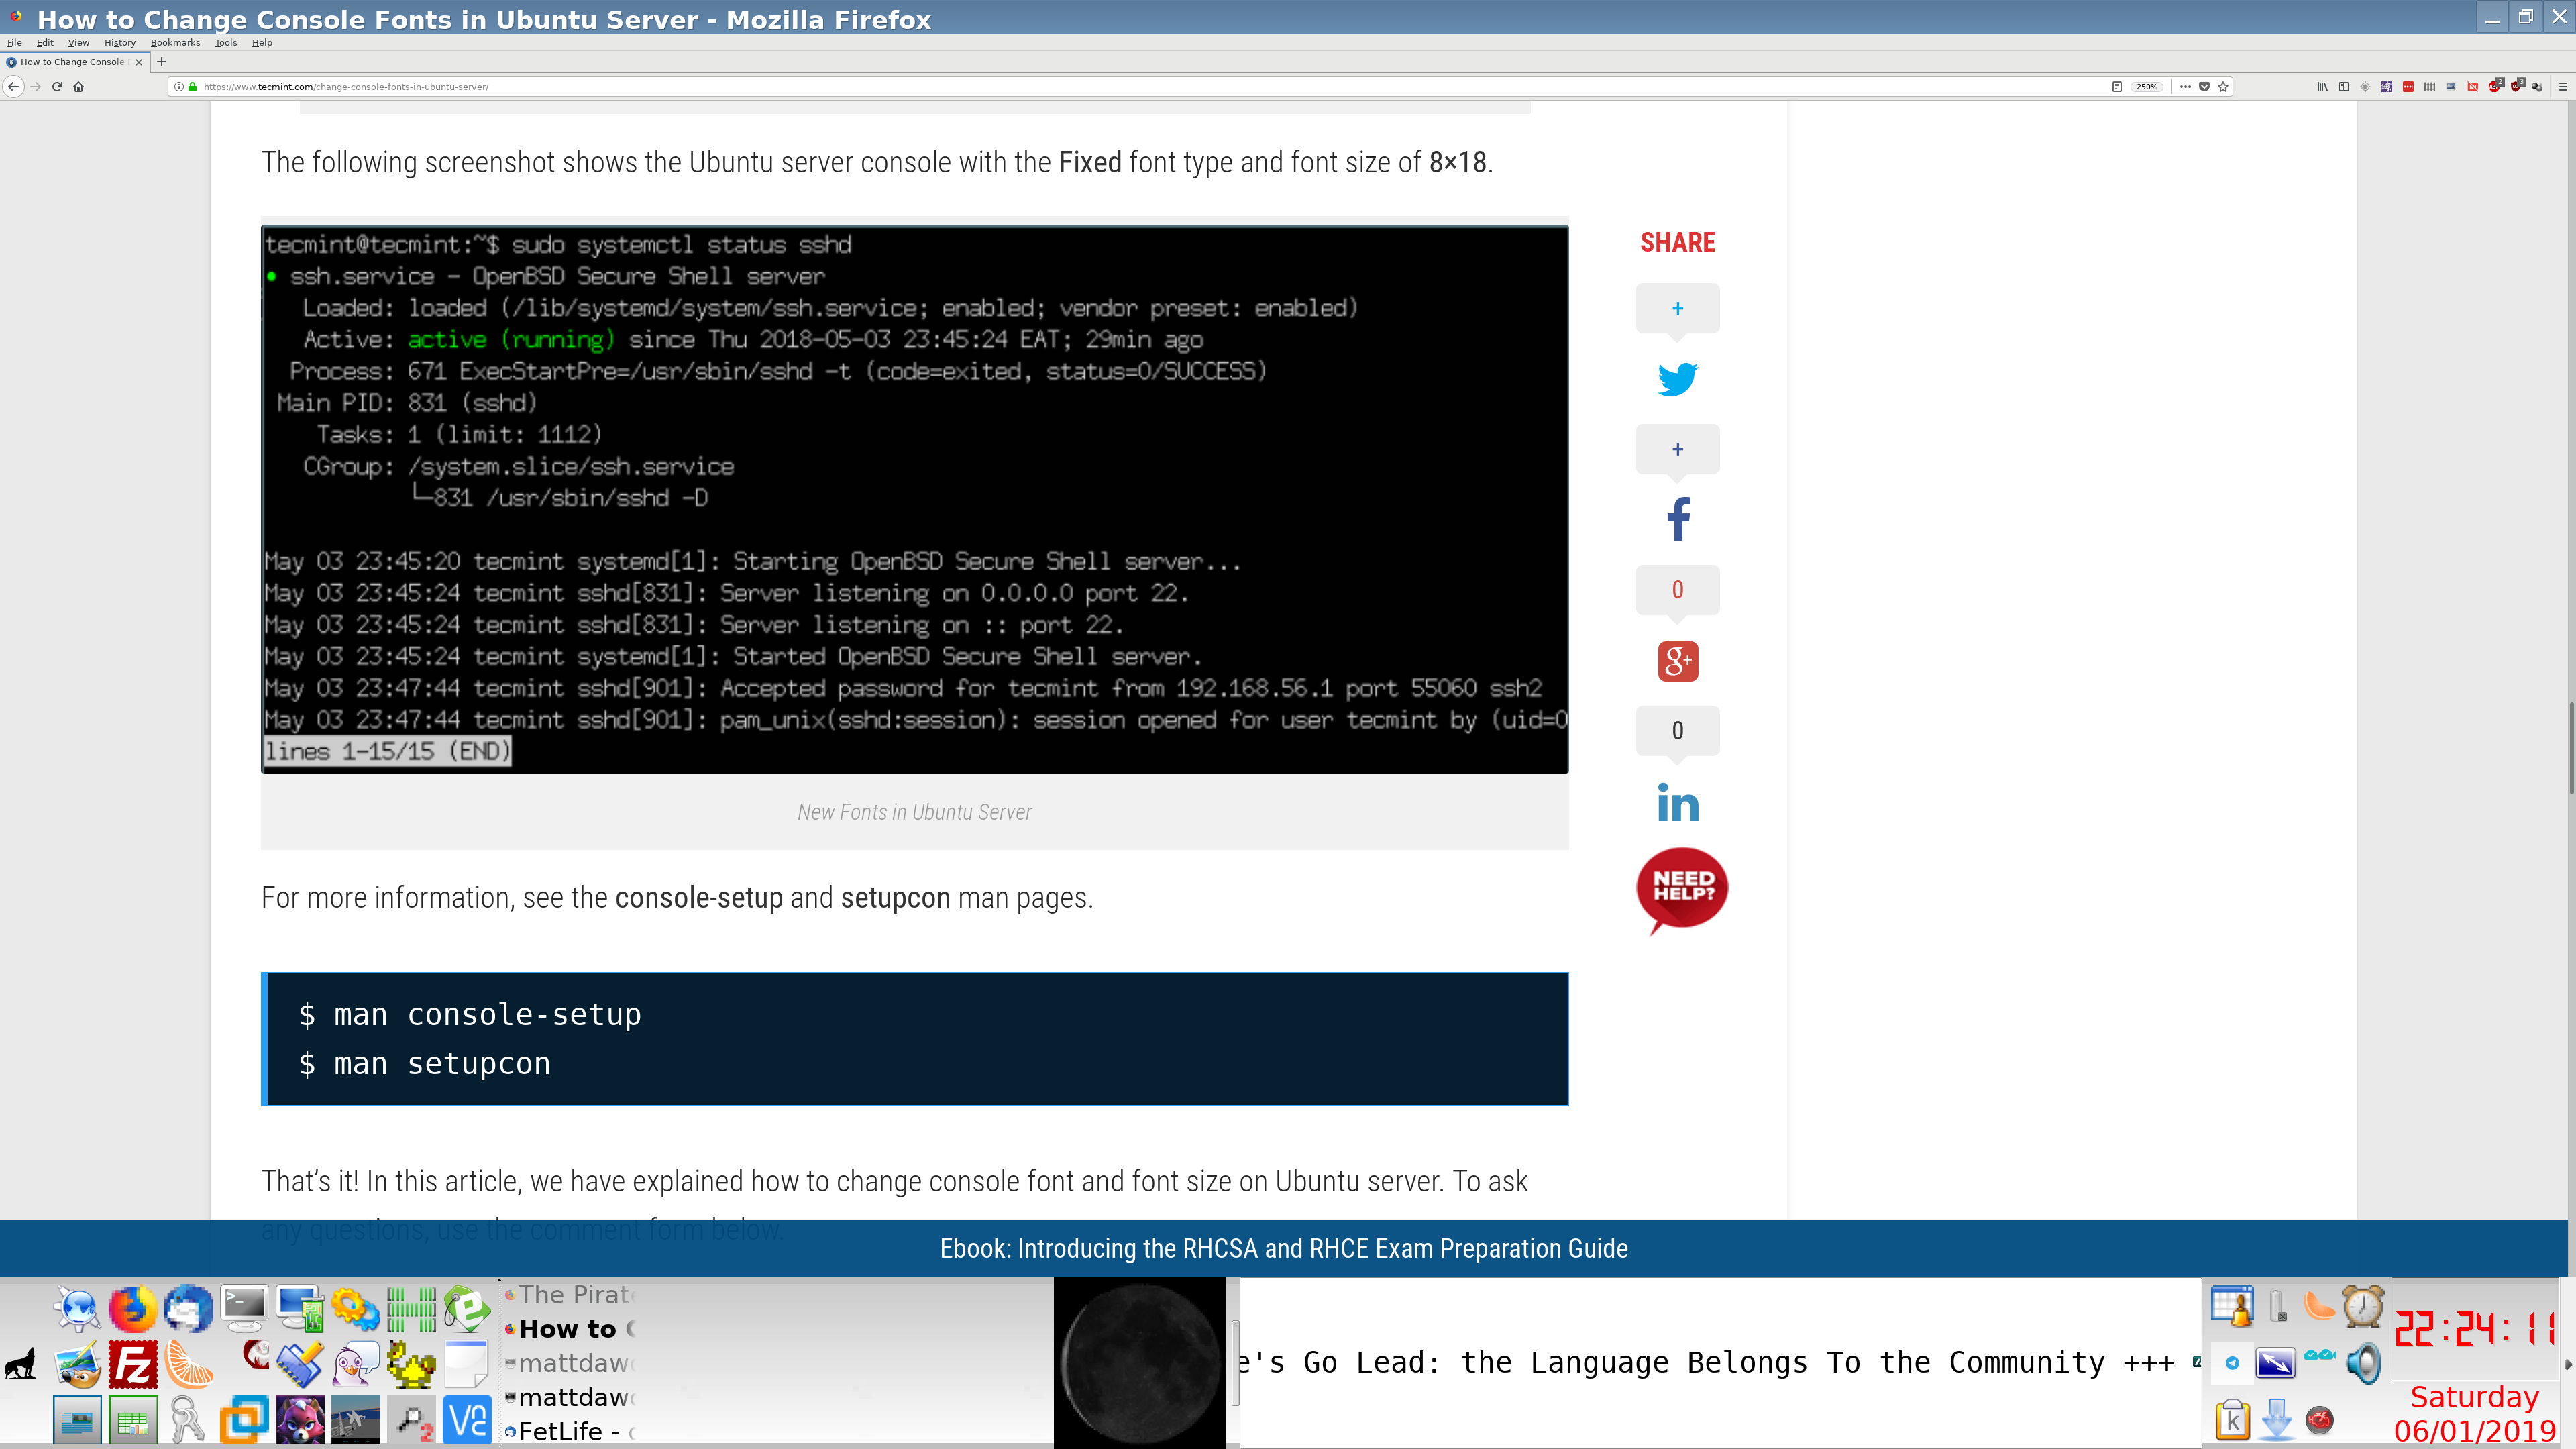
Task: Open the Bookmarks menu
Action: tap(175, 42)
